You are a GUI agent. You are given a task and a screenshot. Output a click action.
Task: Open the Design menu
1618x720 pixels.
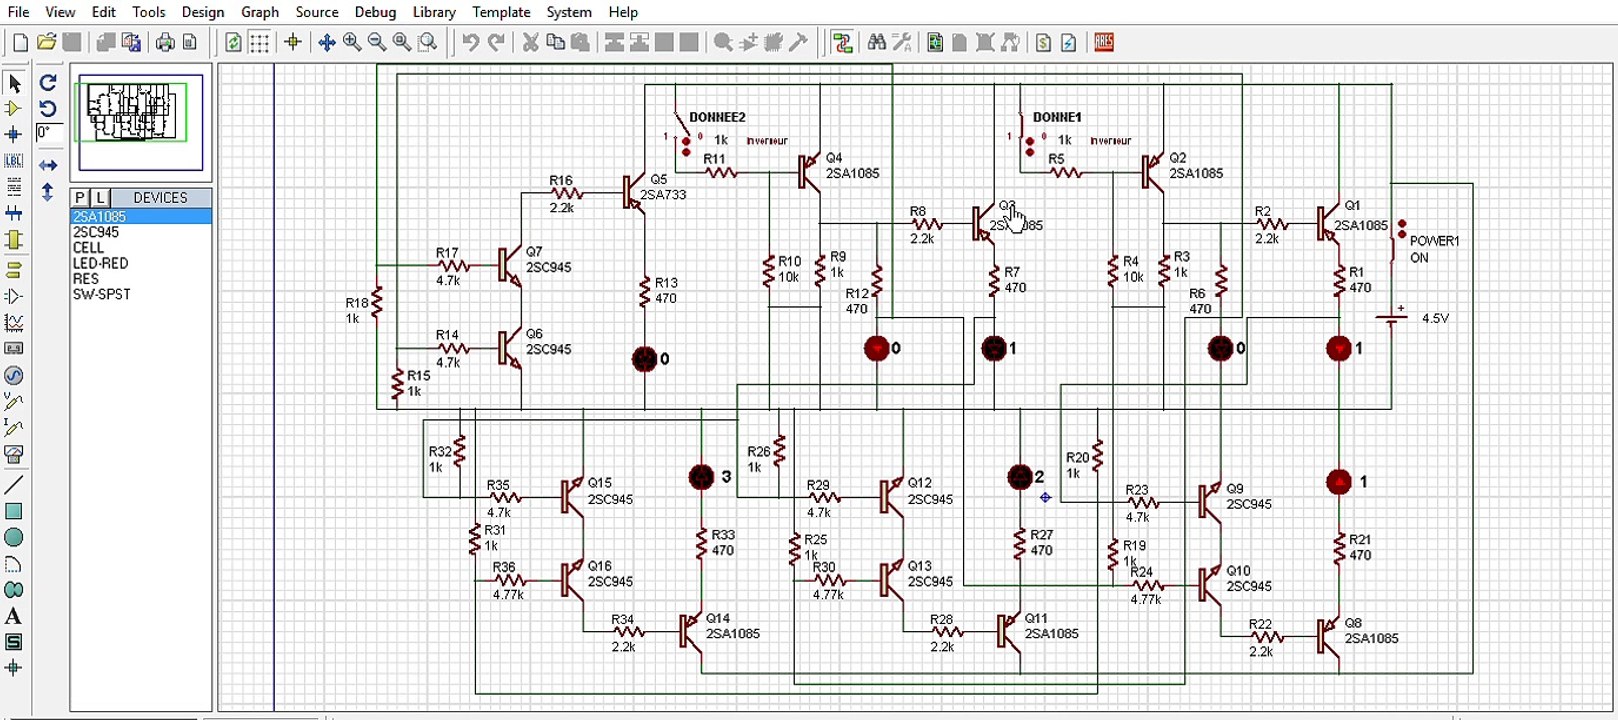(203, 12)
